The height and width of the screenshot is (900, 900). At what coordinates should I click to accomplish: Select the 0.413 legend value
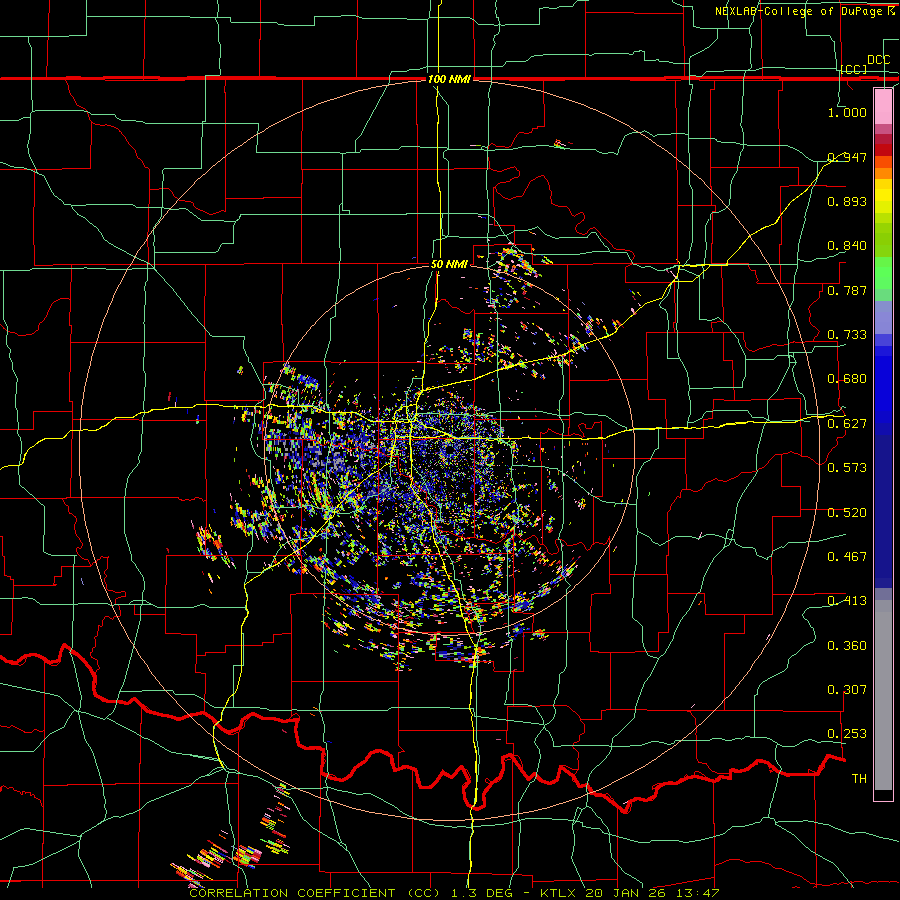[847, 601]
